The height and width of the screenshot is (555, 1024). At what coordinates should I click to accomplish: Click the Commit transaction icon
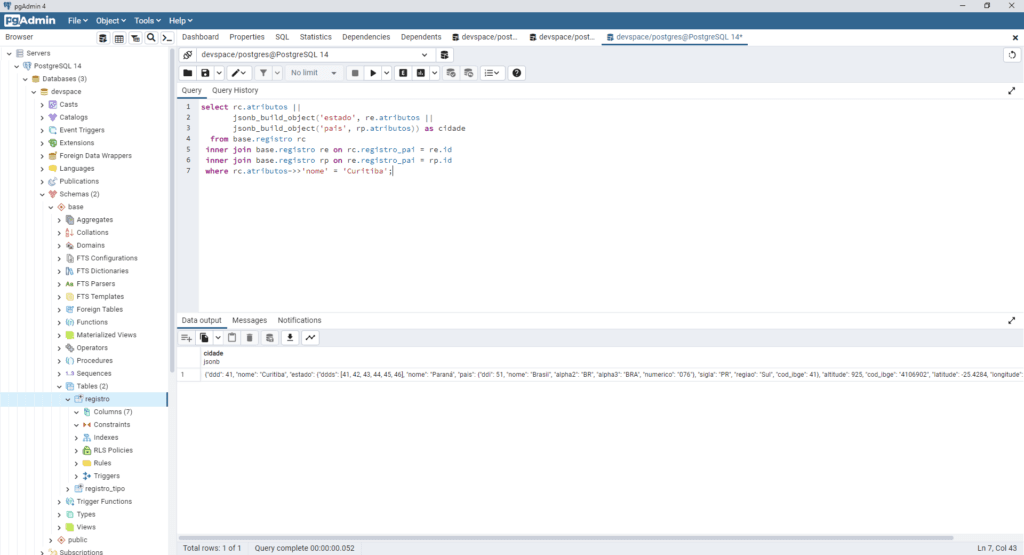451,73
